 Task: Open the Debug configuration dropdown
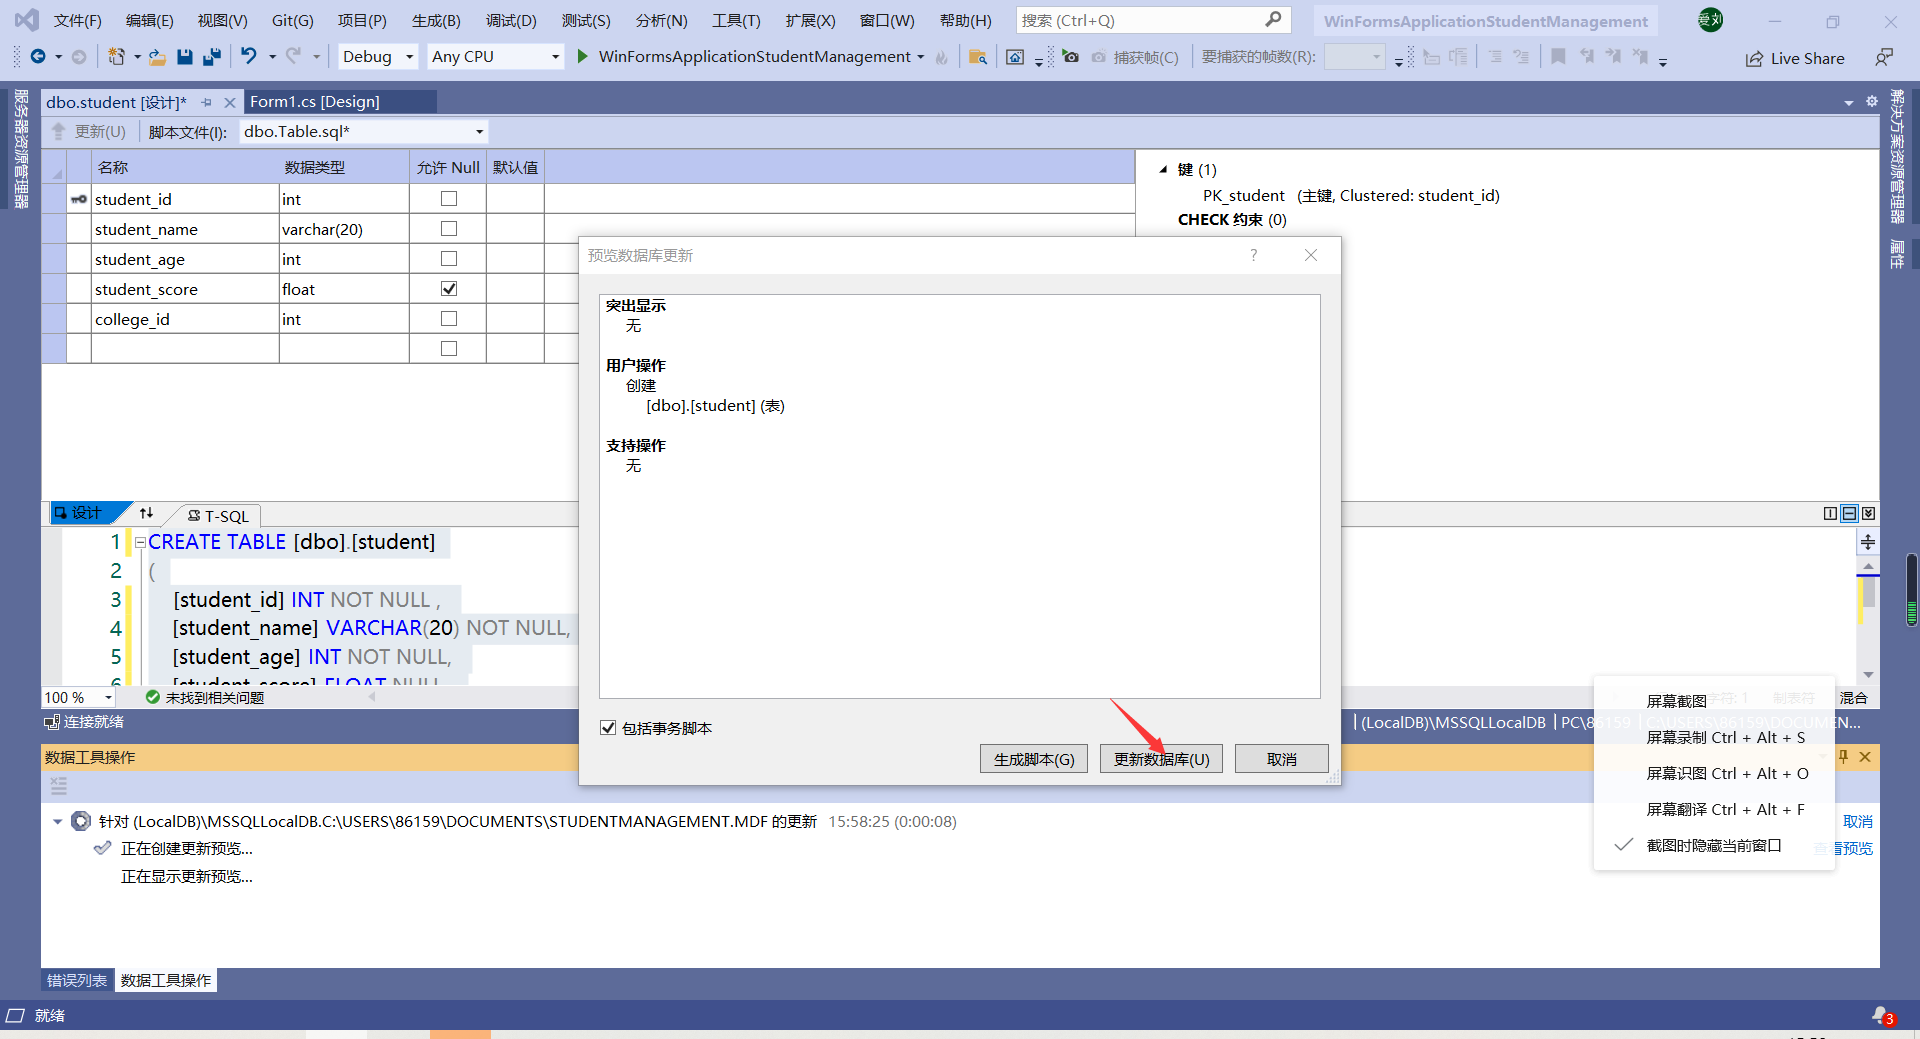[x=408, y=56]
